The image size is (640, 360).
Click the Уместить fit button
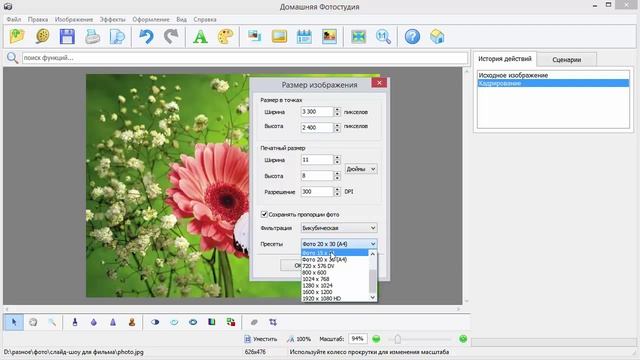[260, 339]
